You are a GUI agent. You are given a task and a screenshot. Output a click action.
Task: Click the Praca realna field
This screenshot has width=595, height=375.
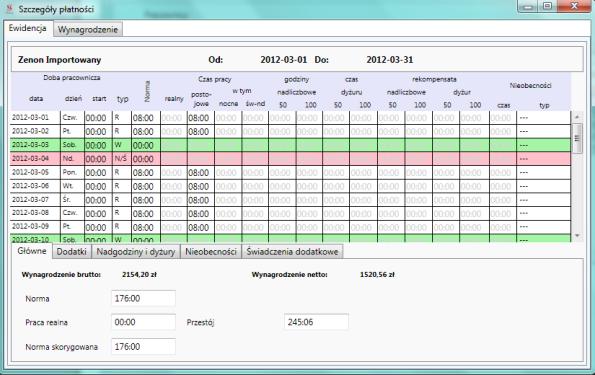pos(143,322)
